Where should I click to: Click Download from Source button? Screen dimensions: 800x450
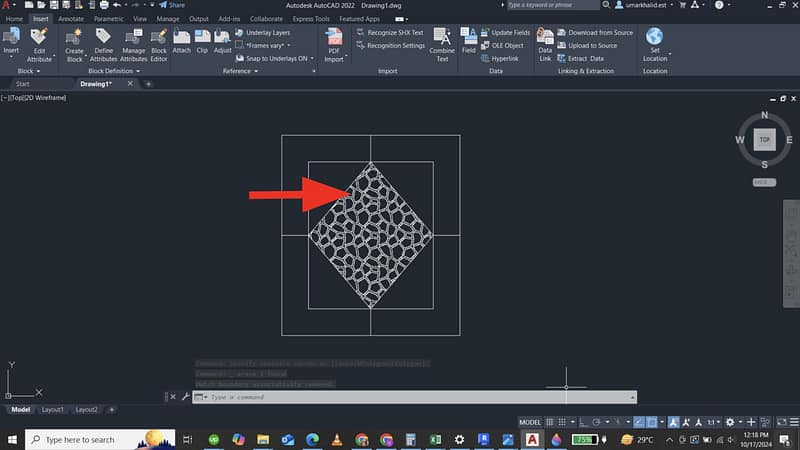600,32
